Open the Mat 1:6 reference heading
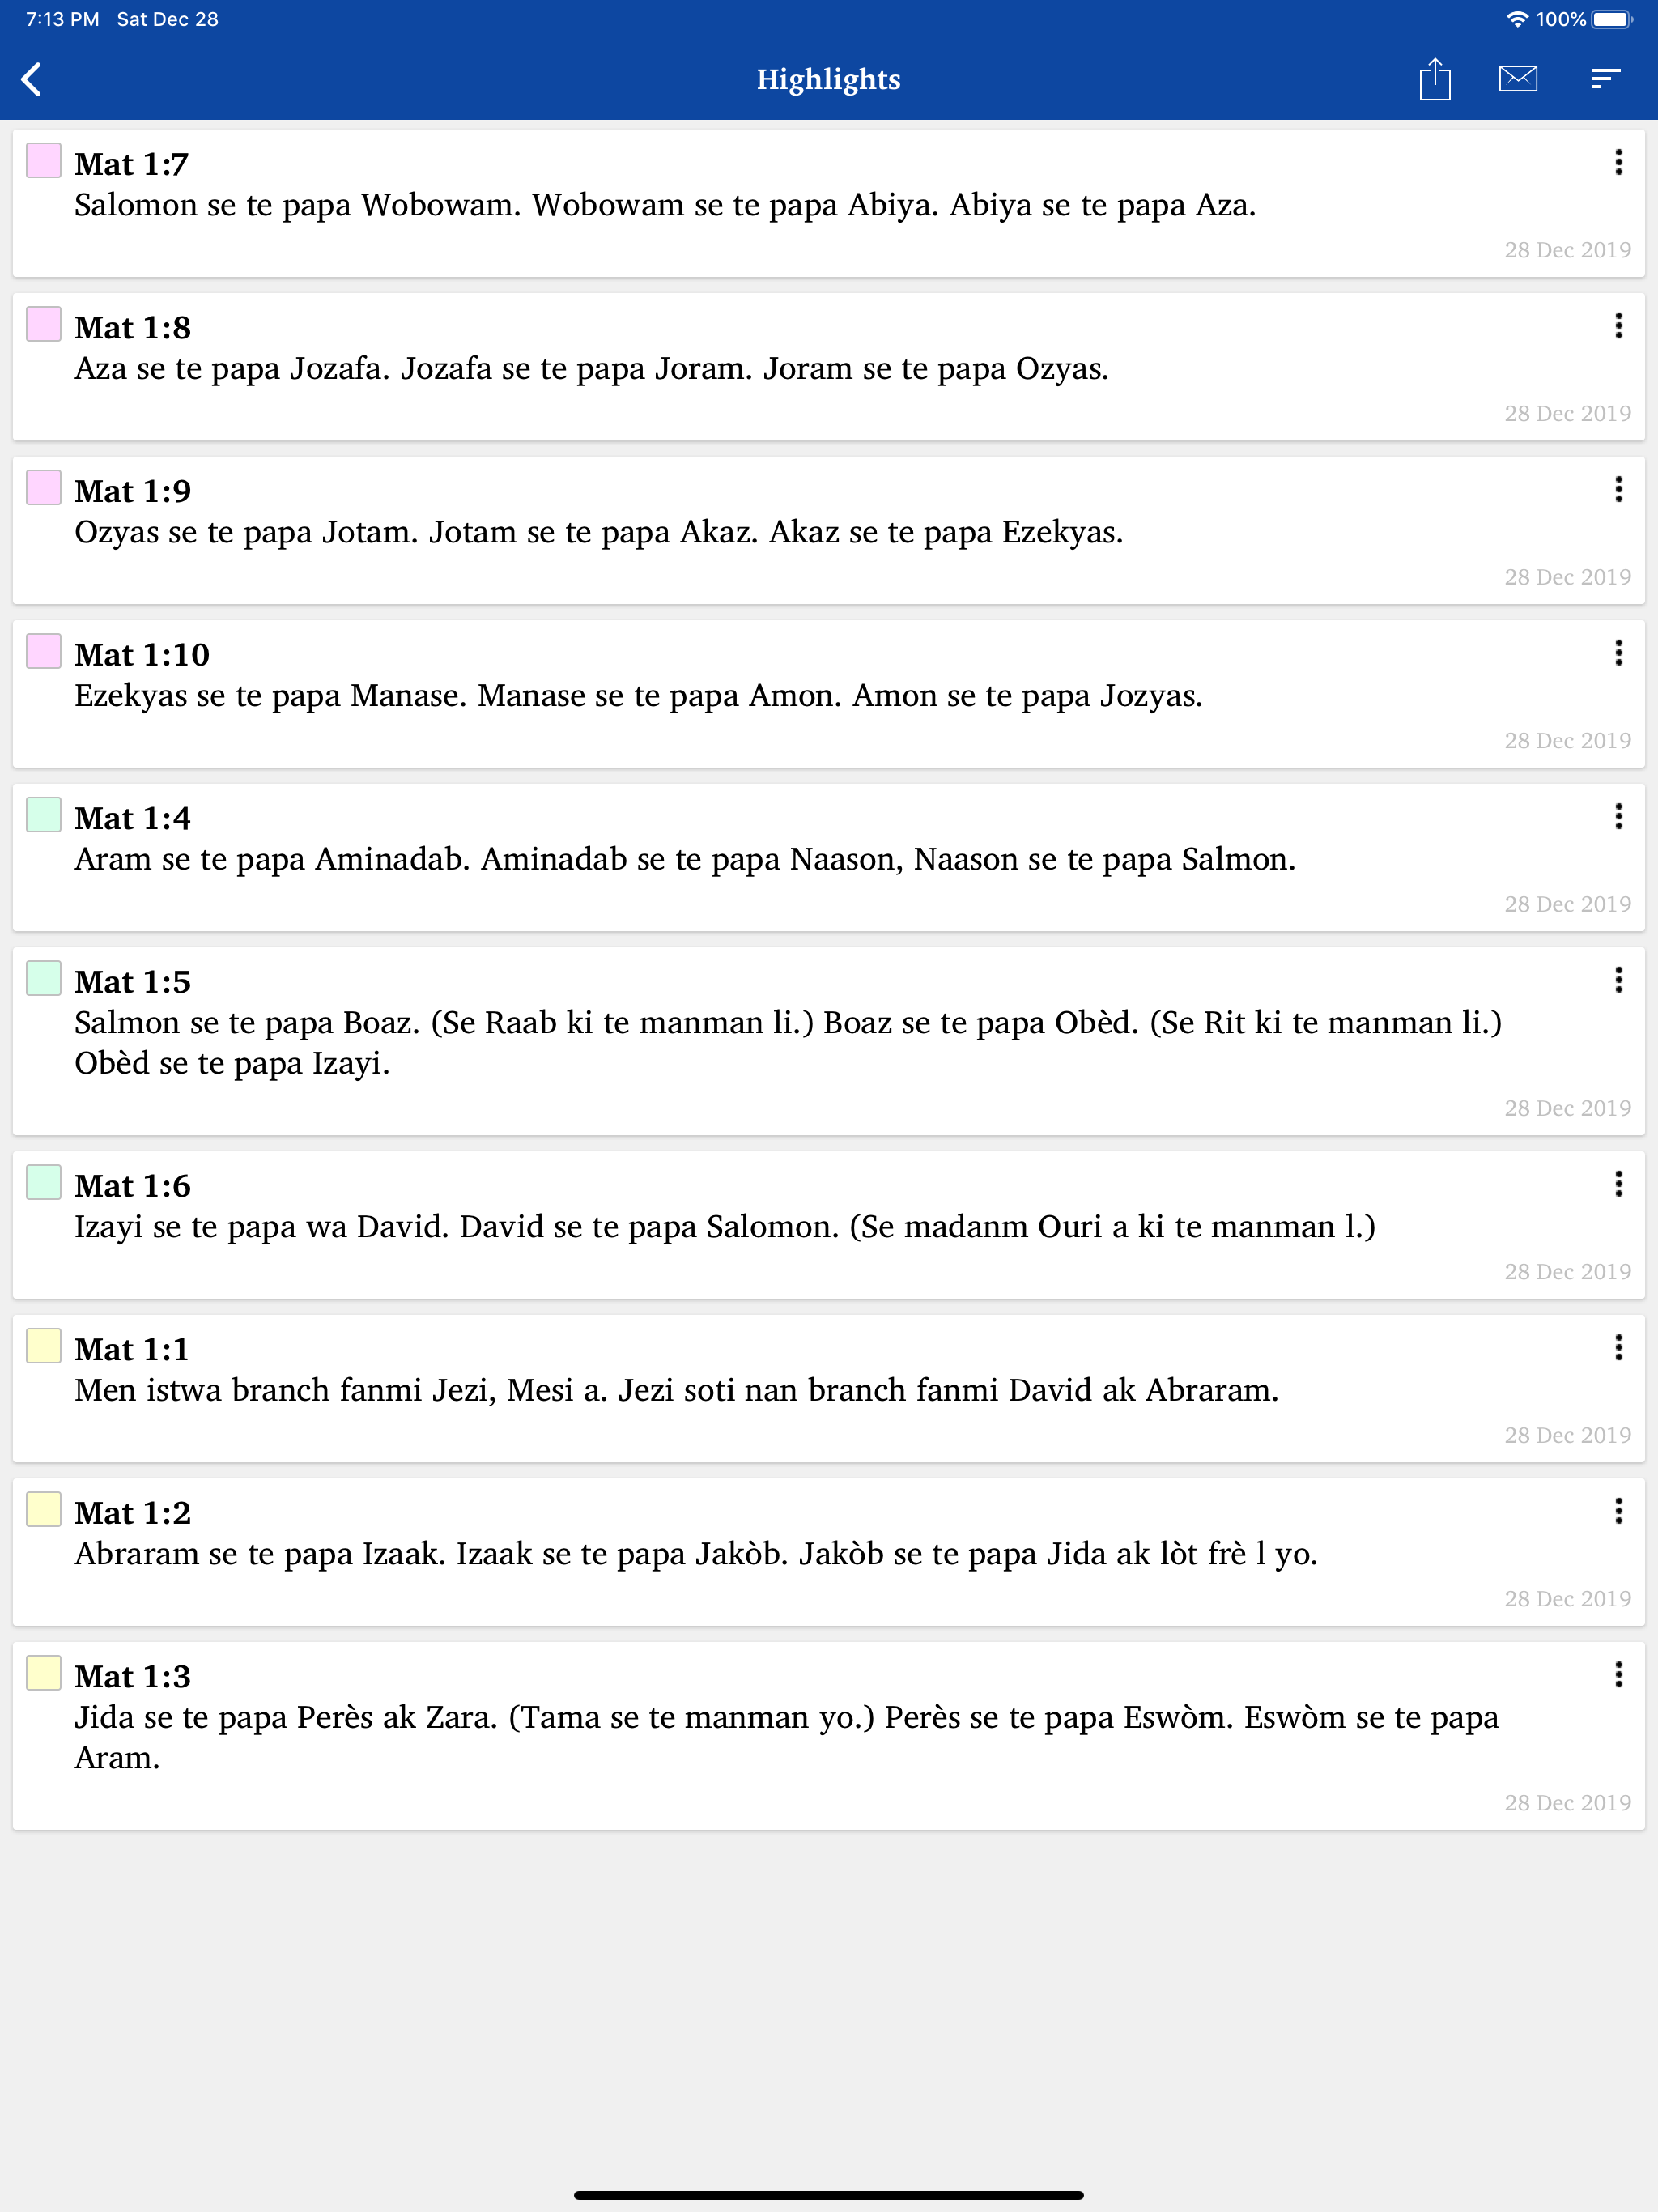This screenshot has width=1658, height=2212. coord(132,1186)
